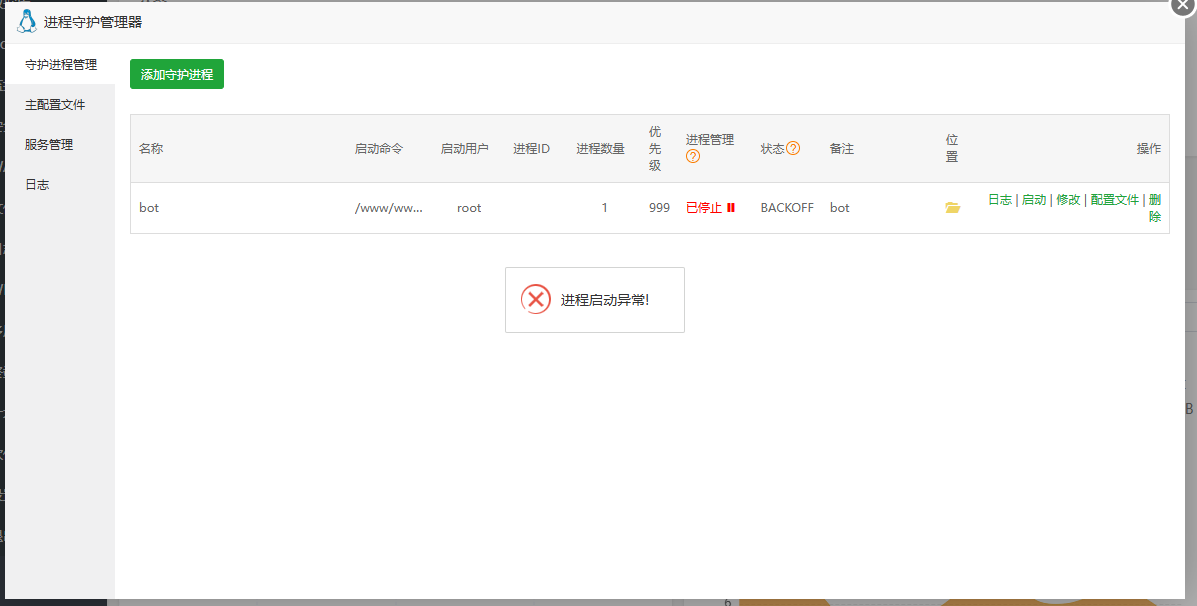
Task: Open 日志 link for bot process
Action: (1000, 199)
